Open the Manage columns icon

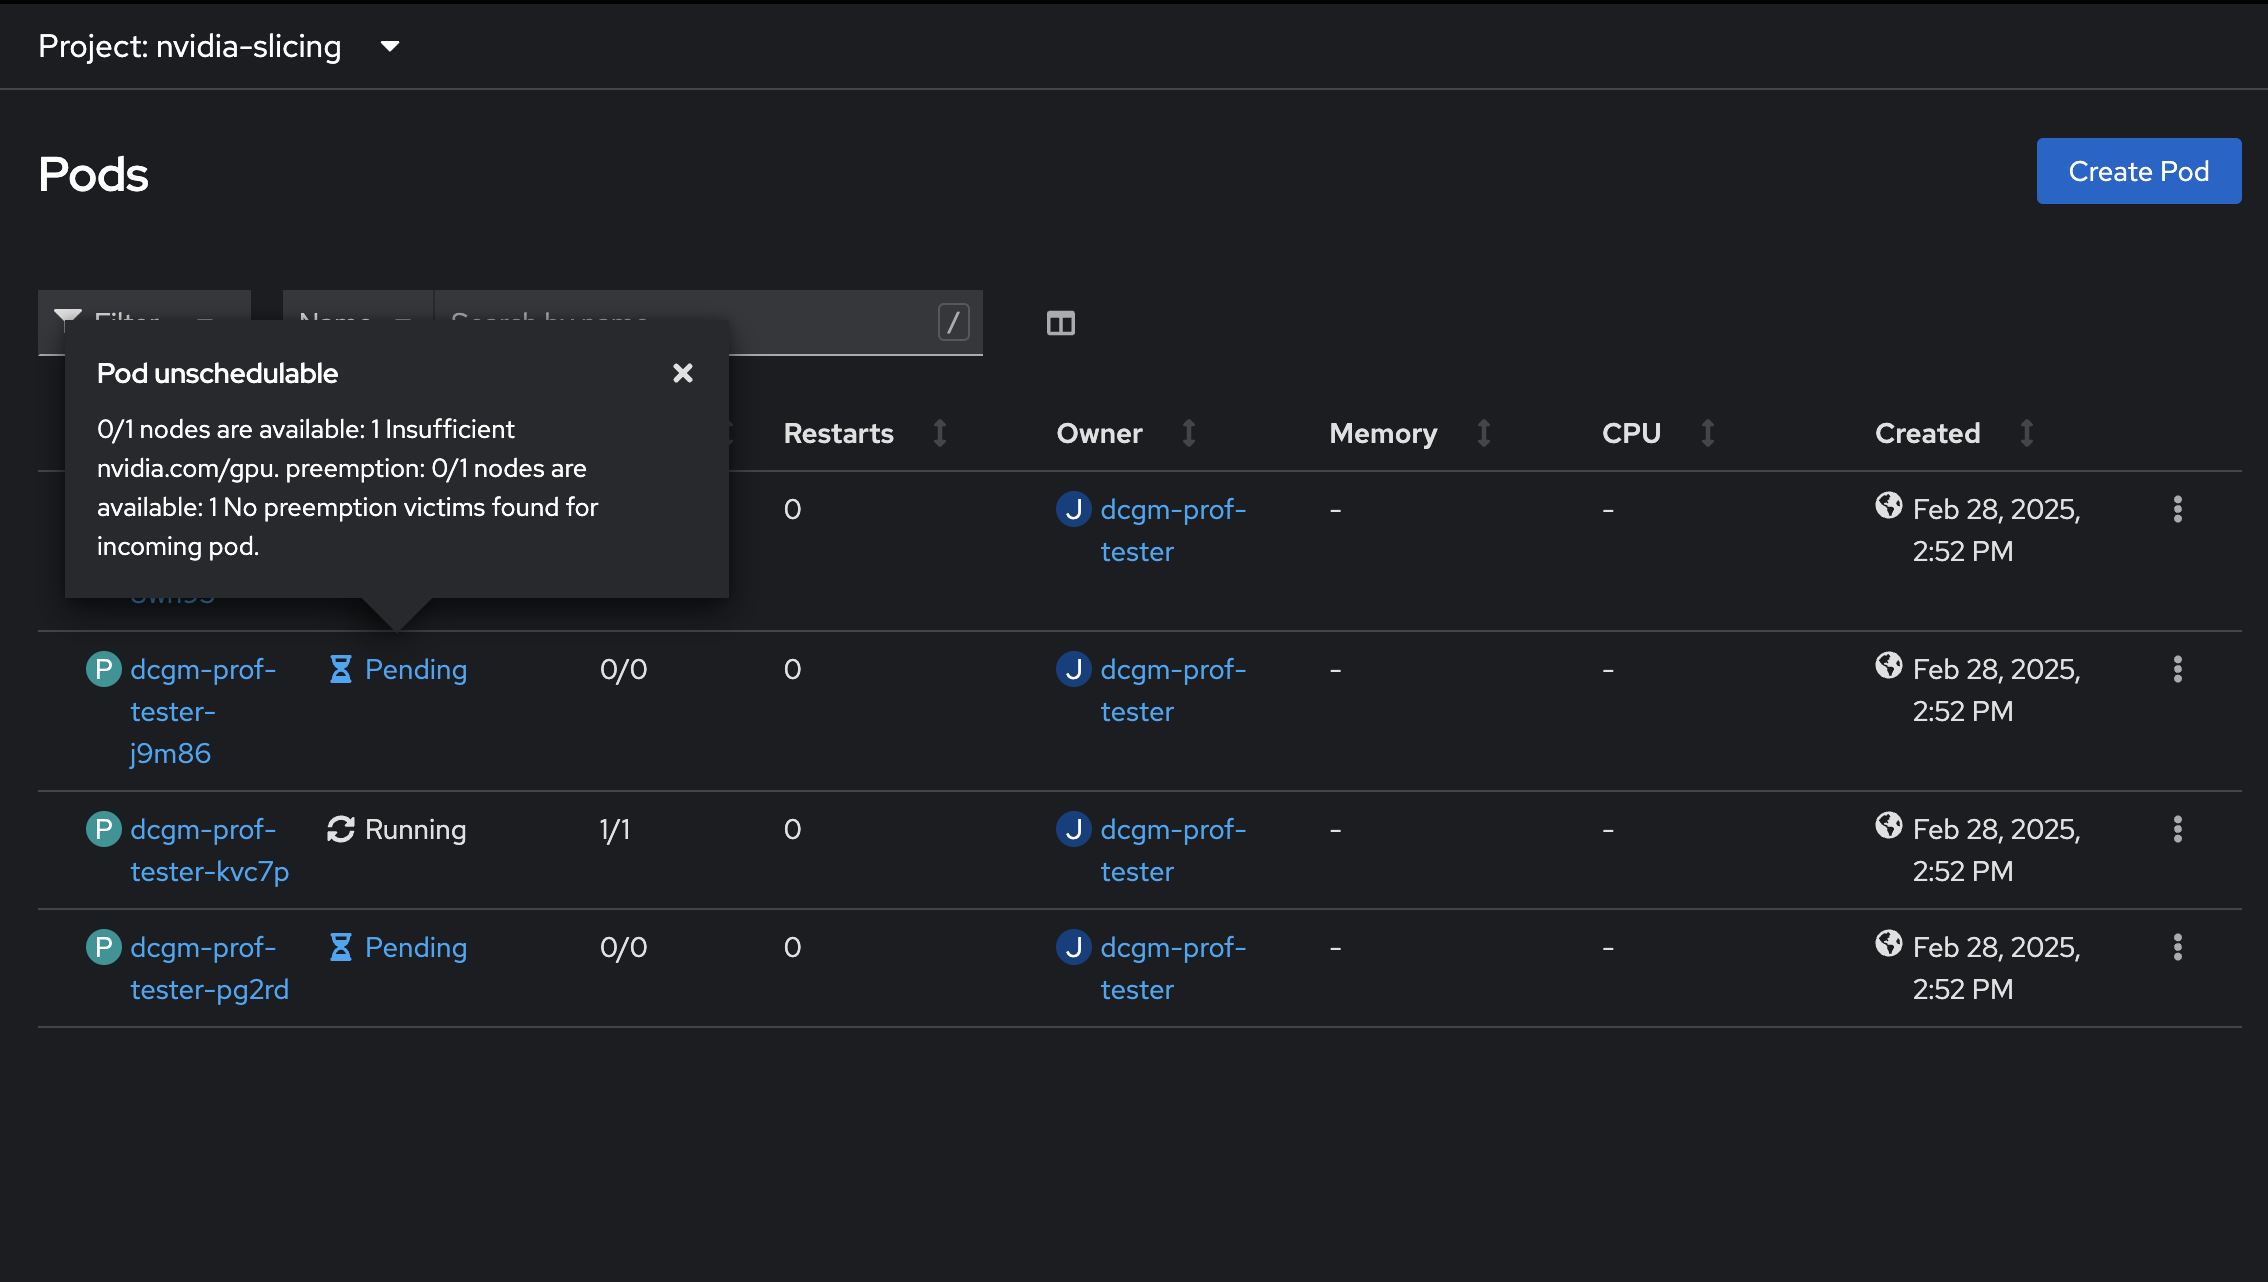coord(1061,323)
